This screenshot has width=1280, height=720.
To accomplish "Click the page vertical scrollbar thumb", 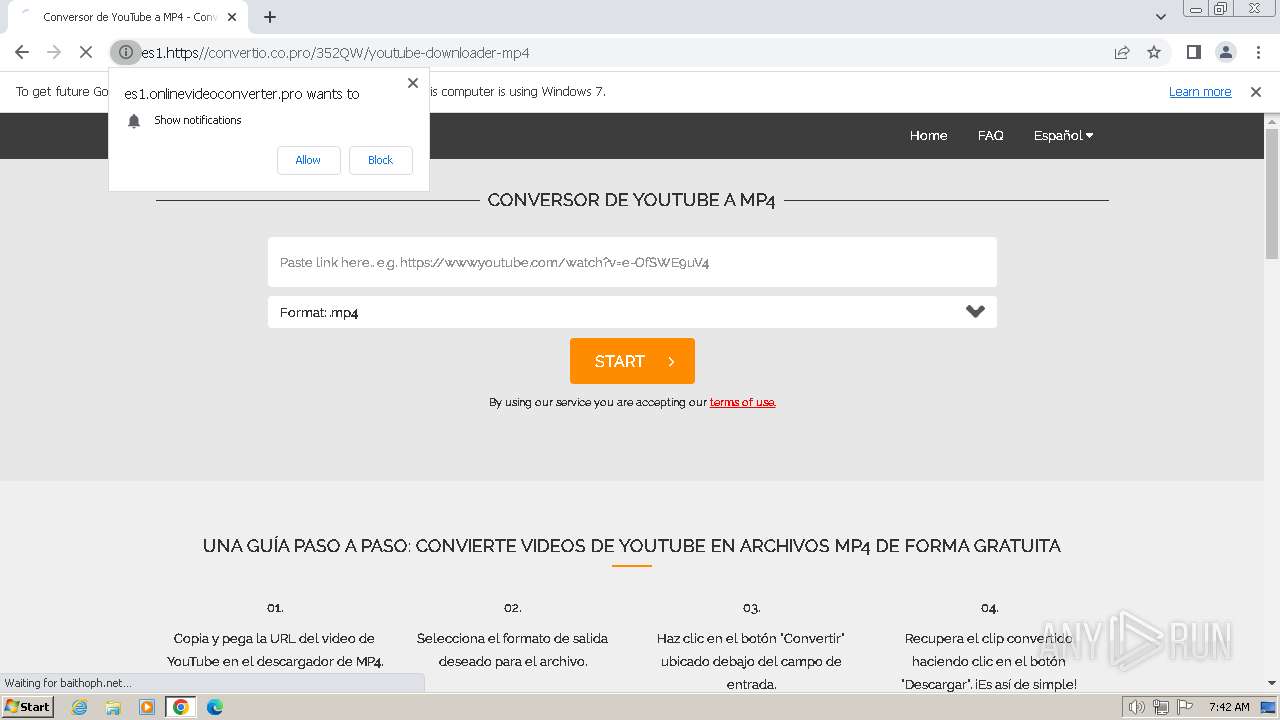I will tap(1272, 193).
